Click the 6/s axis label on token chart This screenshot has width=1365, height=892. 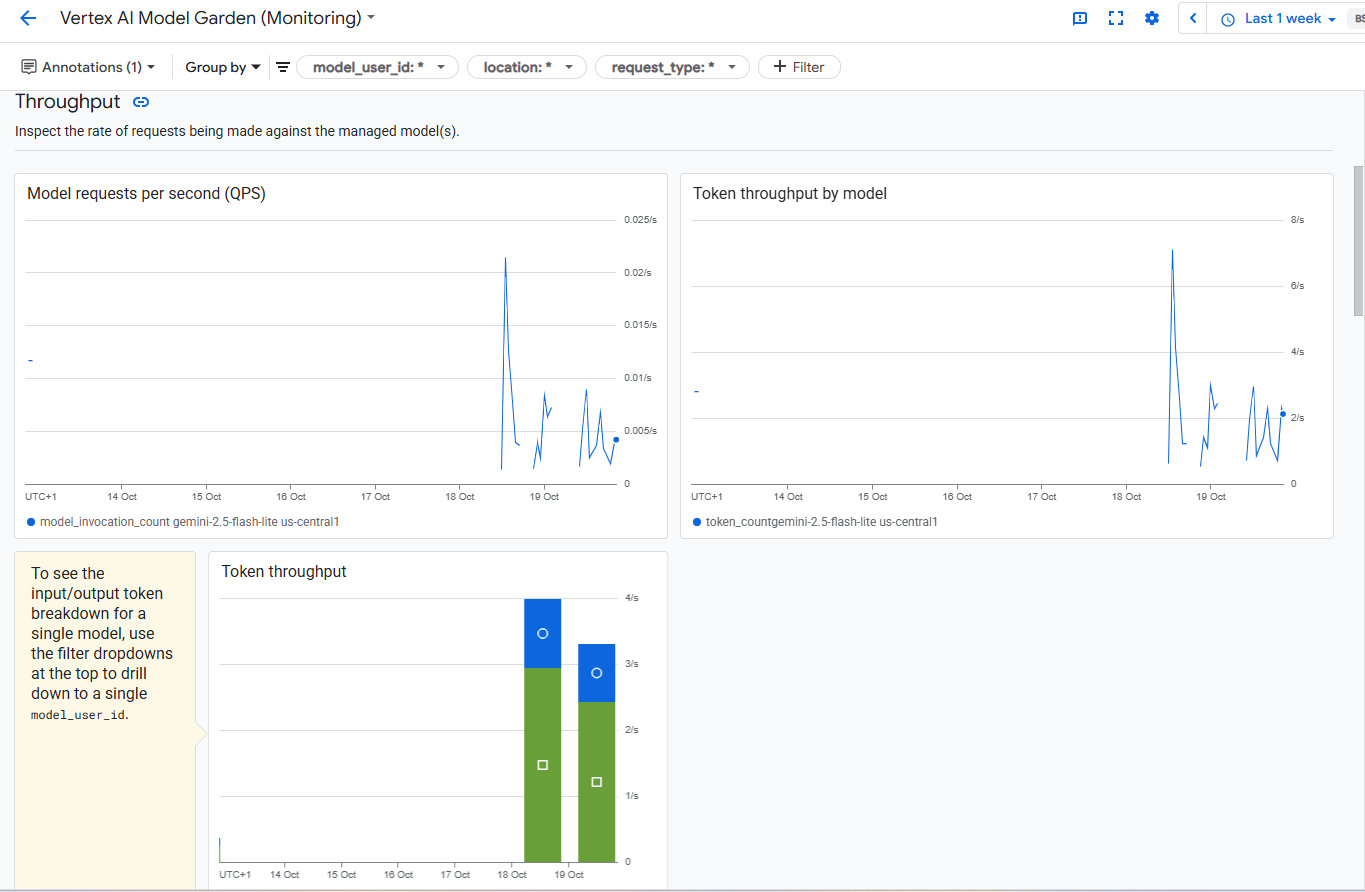tap(1297, 286)
